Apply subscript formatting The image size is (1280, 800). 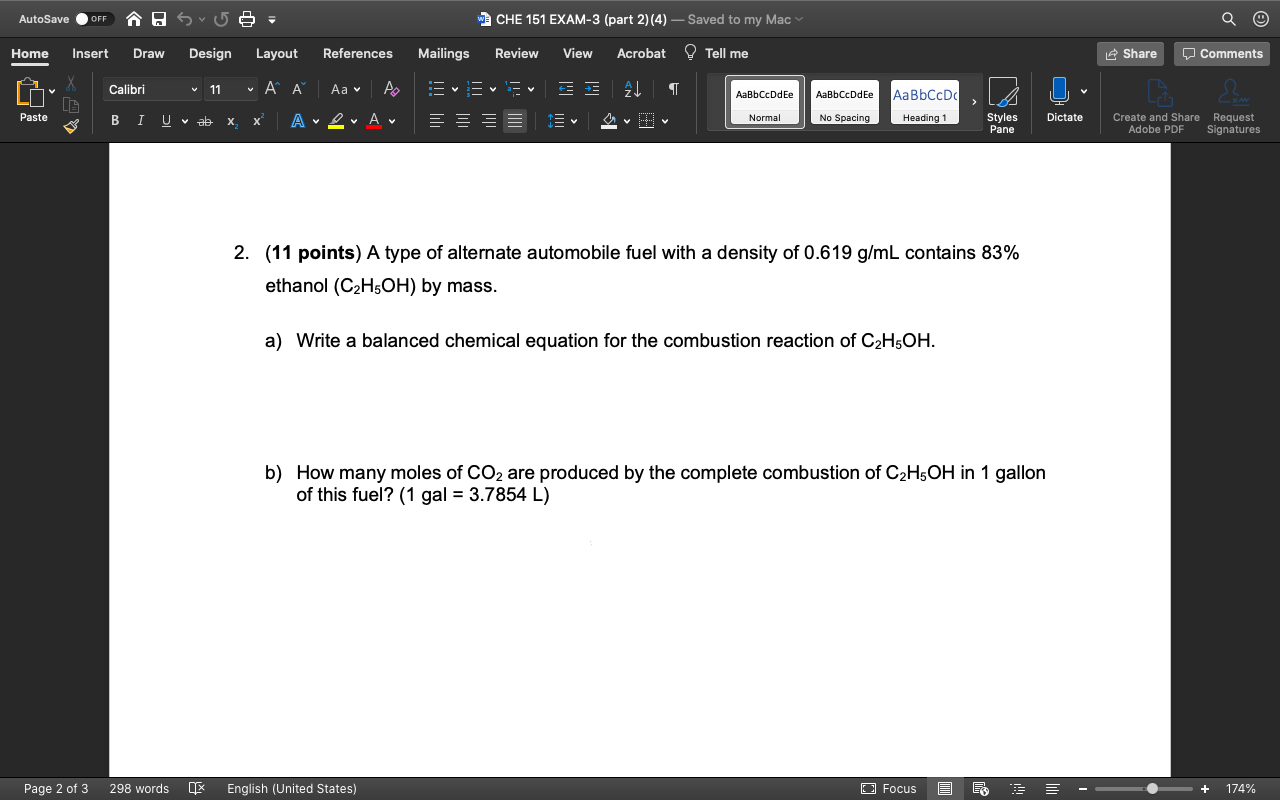(x=230, y=120)
